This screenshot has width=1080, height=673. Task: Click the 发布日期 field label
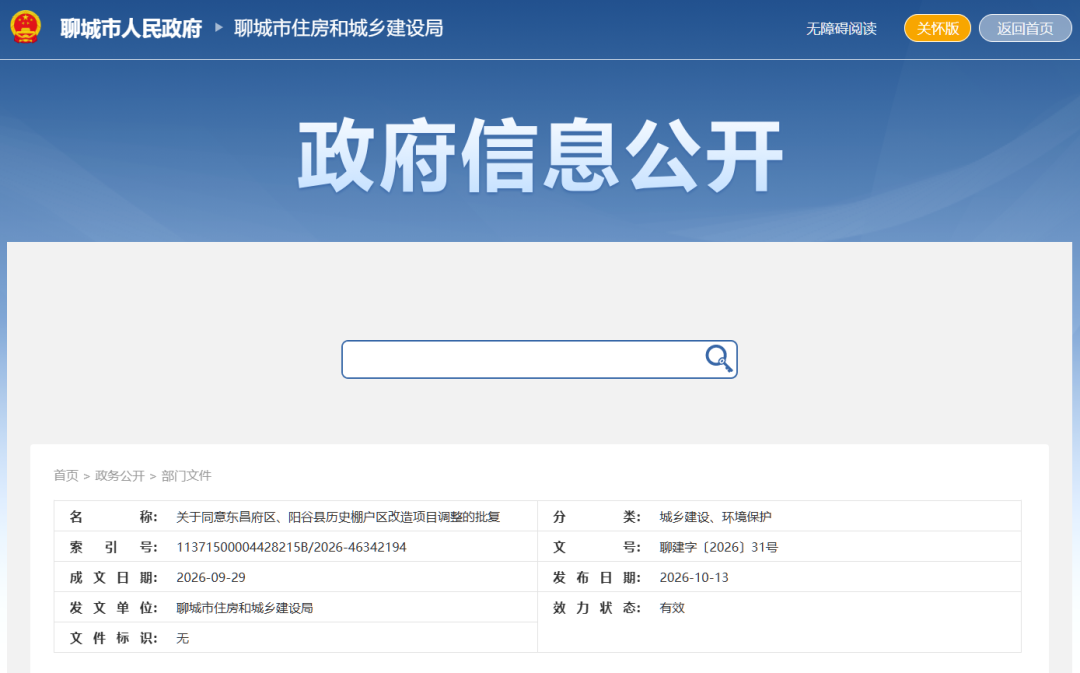point(596,577)
